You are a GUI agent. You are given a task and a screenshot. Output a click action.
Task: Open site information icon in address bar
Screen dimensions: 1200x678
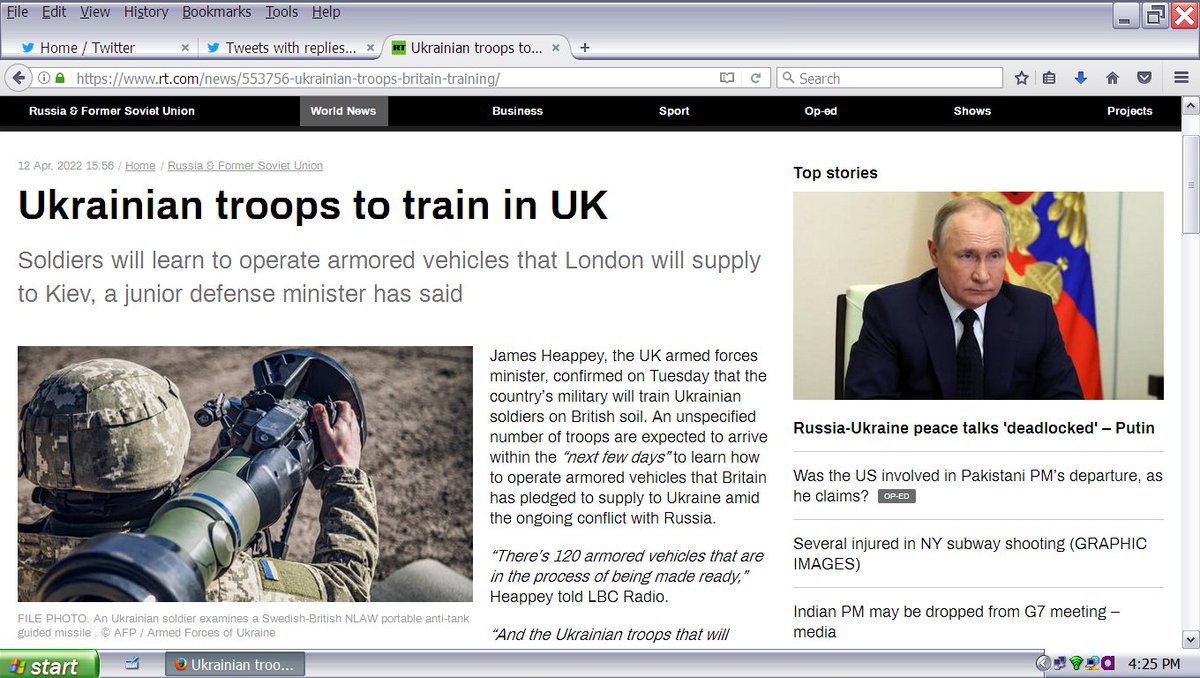(44, 78)
